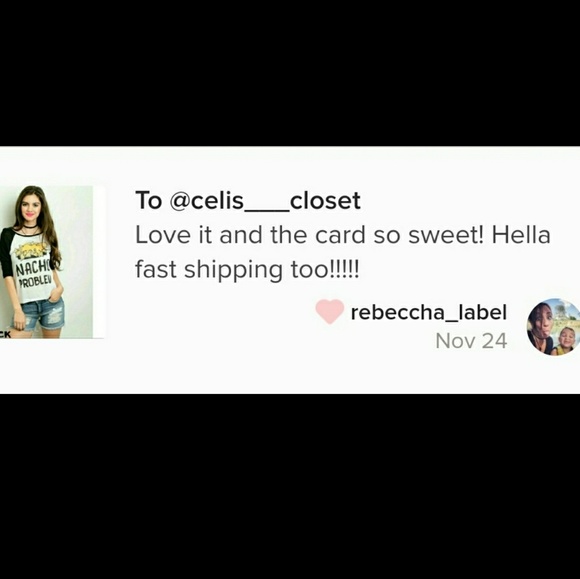
Task: Click the black bar below the comment card
Action: click(x=290, y=486)
